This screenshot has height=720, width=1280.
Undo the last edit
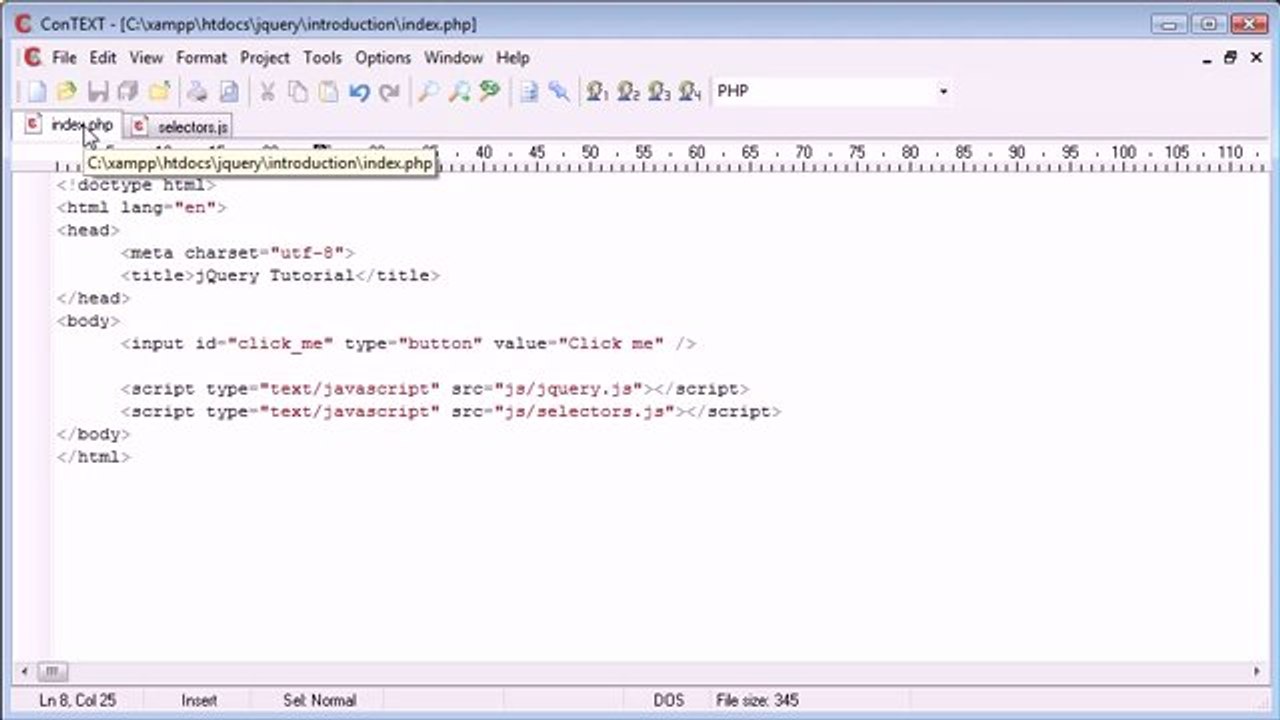pos(359,92)
